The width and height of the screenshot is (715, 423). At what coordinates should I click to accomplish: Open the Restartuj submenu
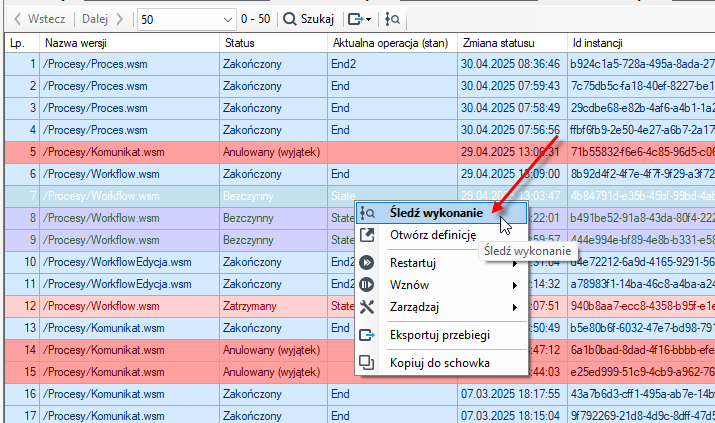(441, 263)
